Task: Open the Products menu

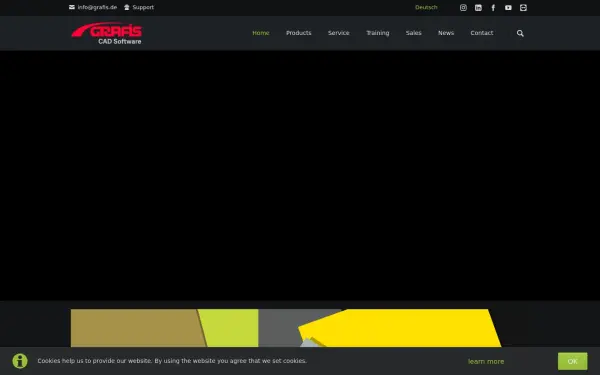Action: (298, 33)
